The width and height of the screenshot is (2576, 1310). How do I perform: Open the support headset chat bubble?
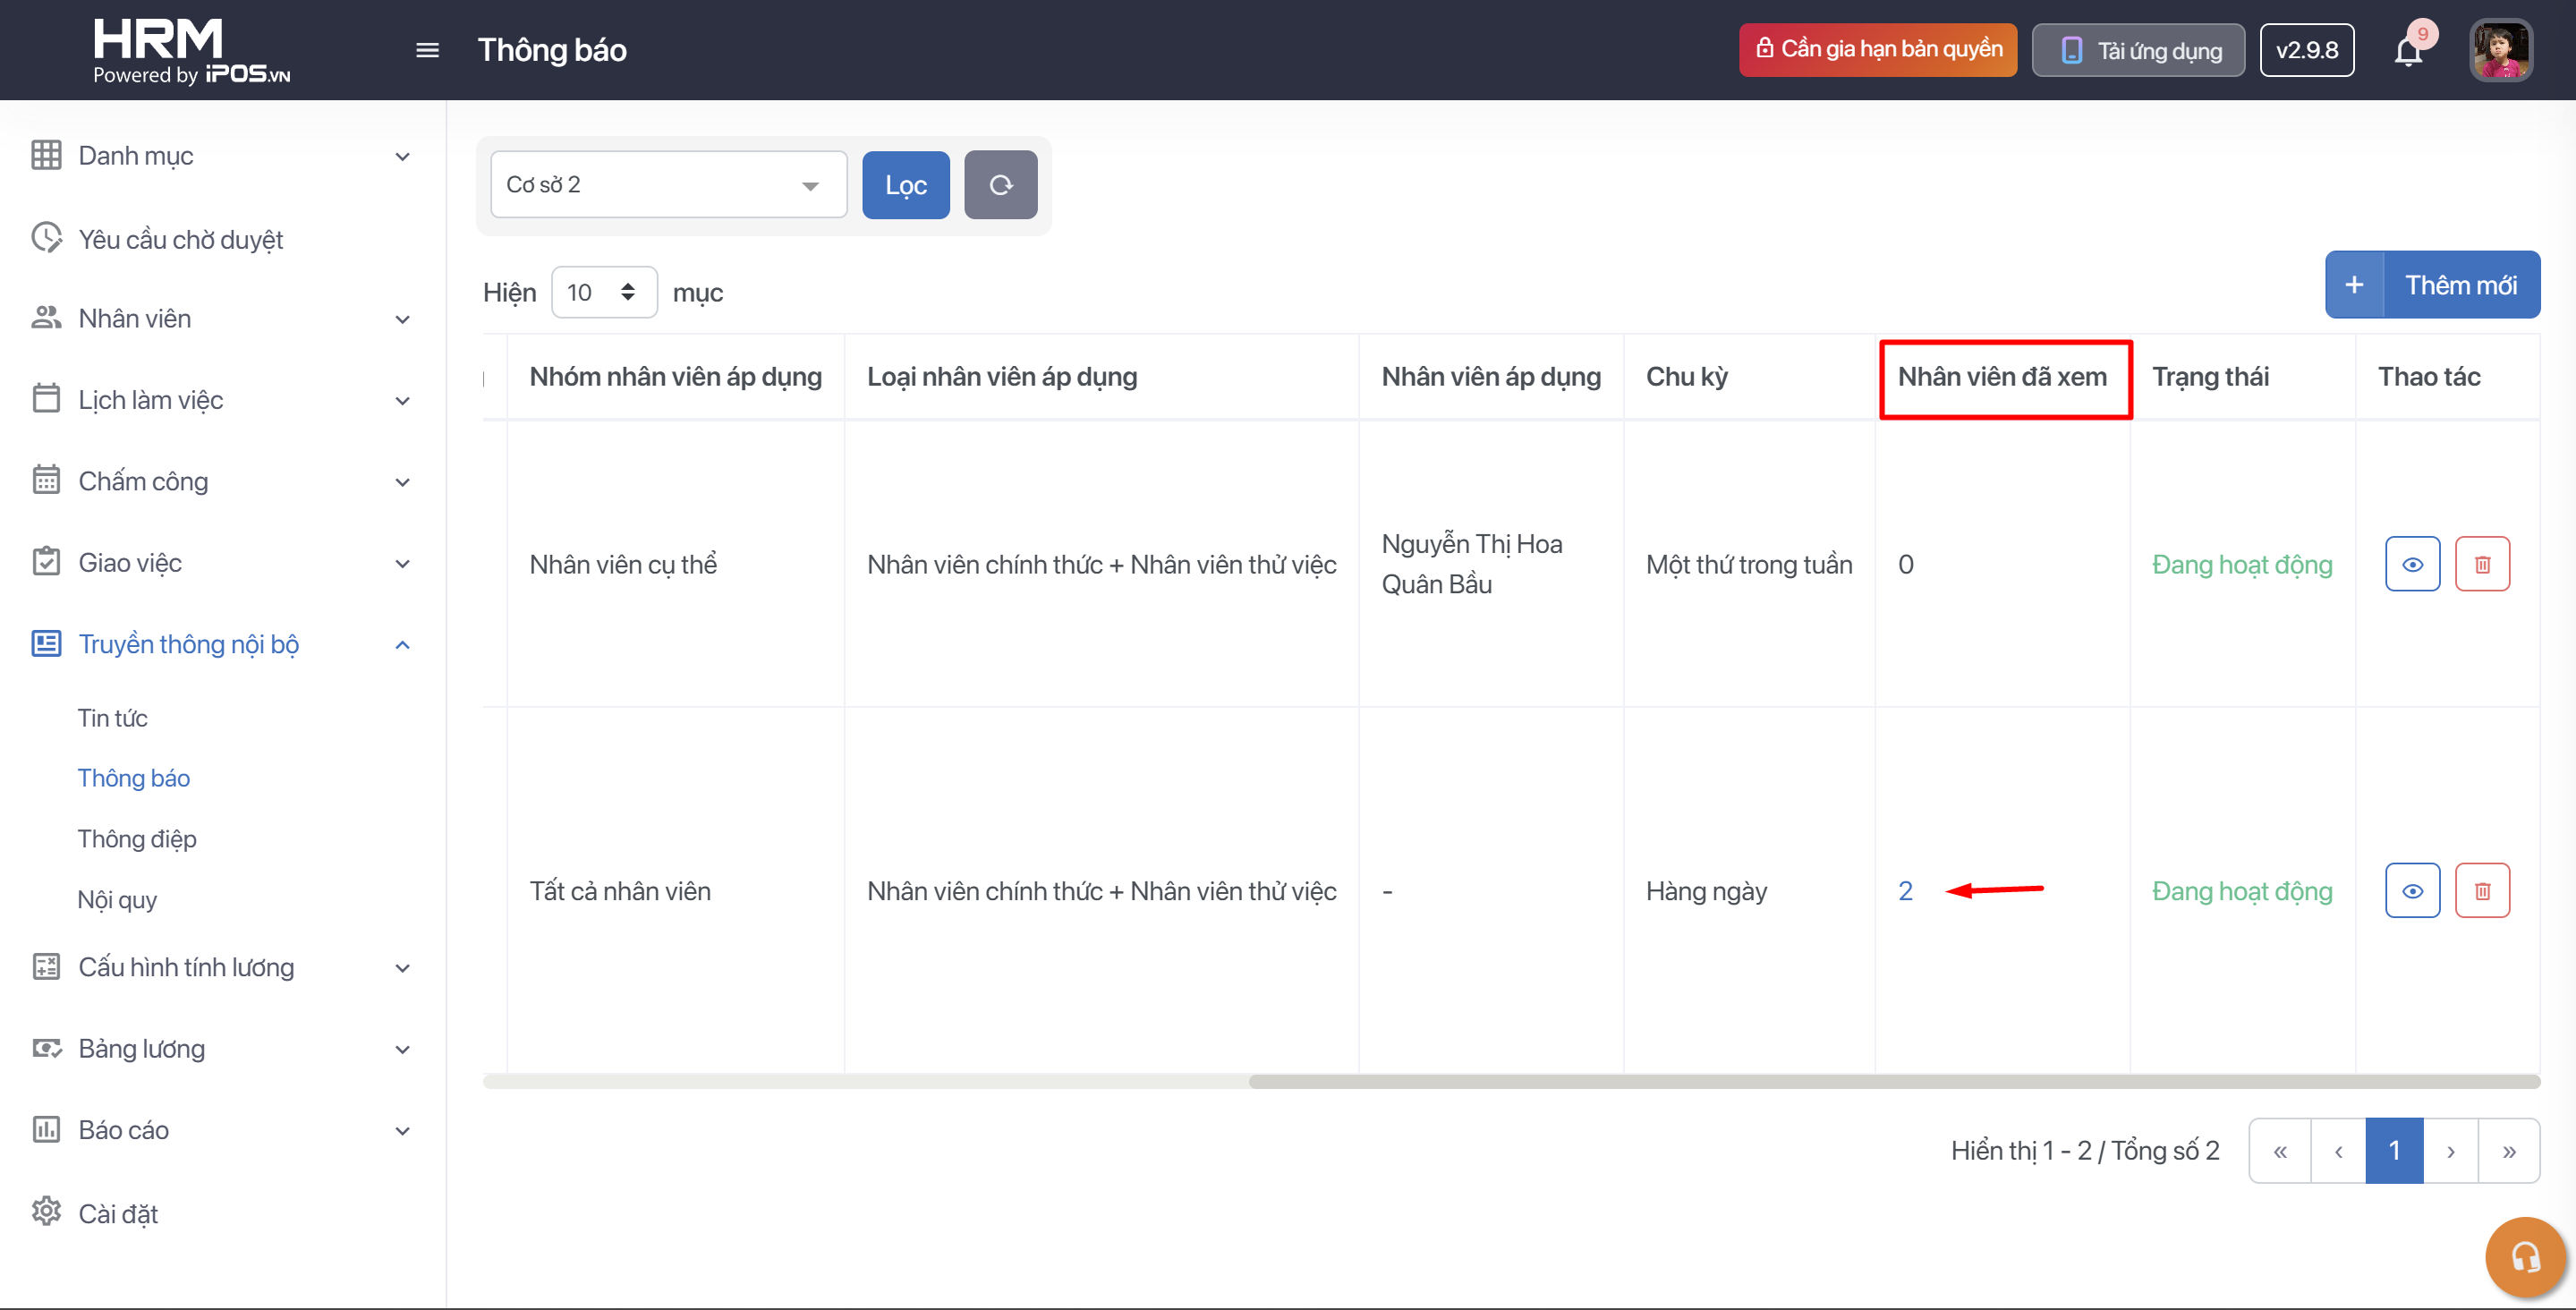tap(2524, 1256)
